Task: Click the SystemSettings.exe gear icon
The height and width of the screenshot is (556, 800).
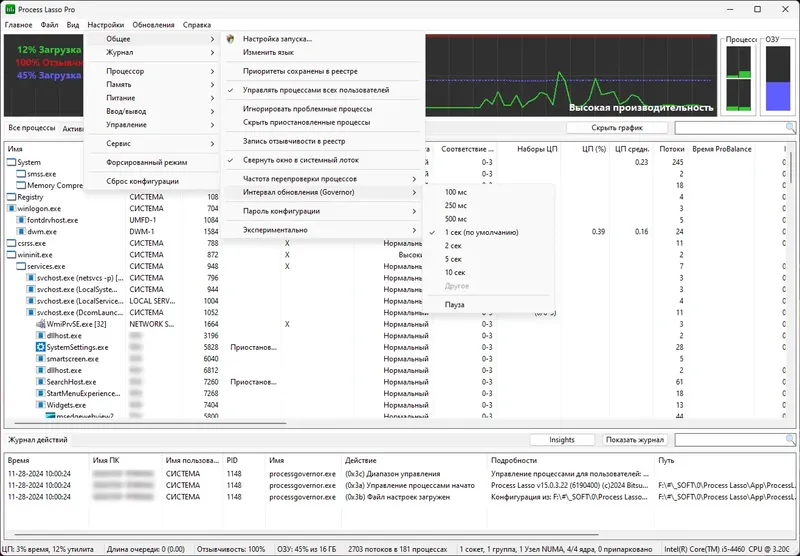Action: tap(41, 347)
